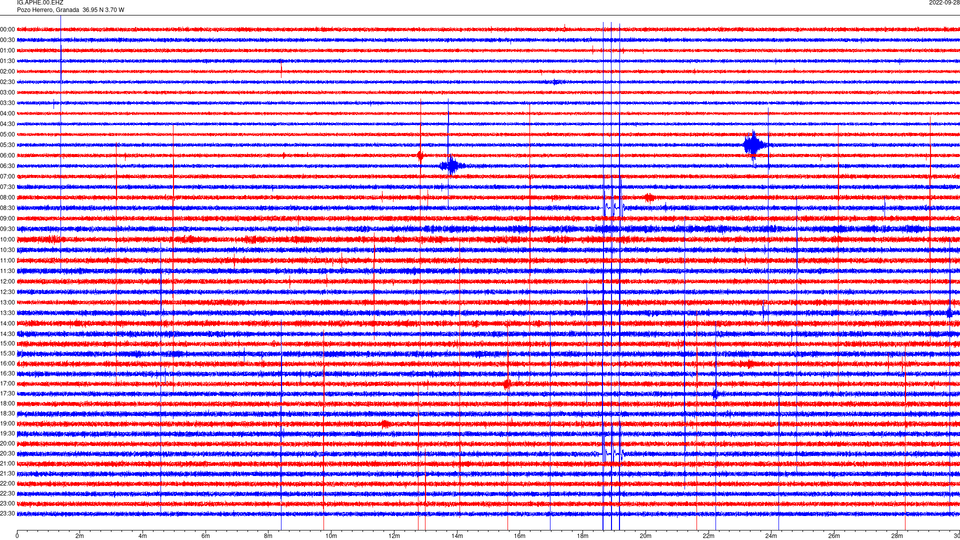Click the blue calibration pulses on 20:30 trace
This screenshot has height=540, width=960.
point(613,454)
